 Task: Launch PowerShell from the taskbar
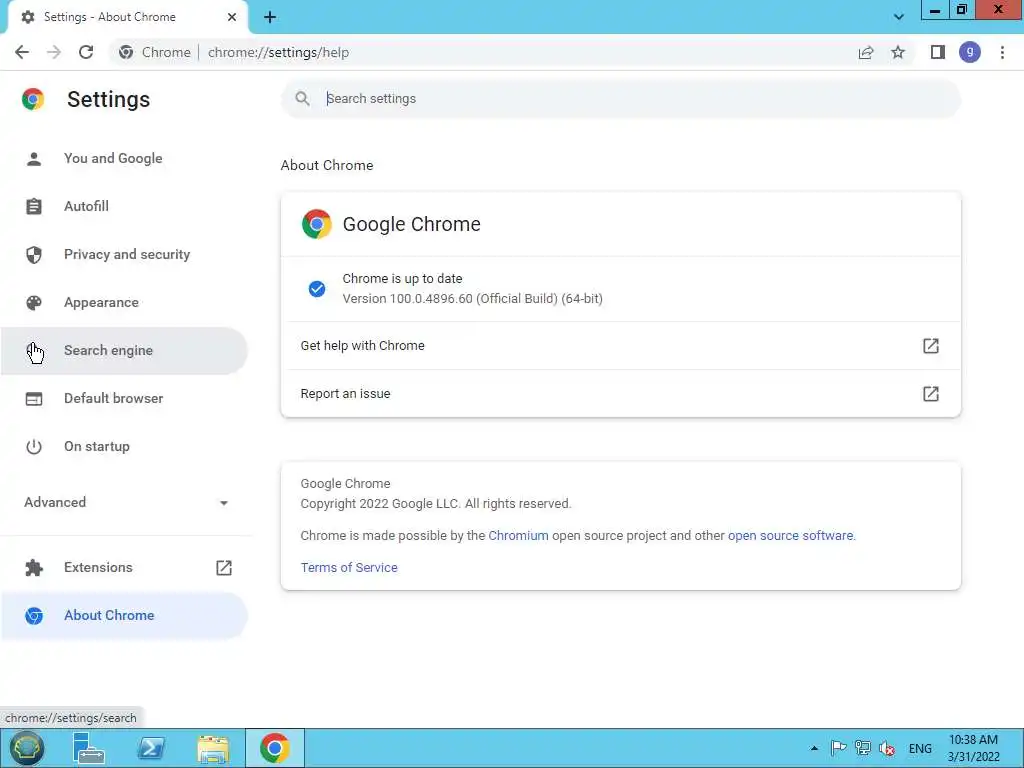click(151, 748)
